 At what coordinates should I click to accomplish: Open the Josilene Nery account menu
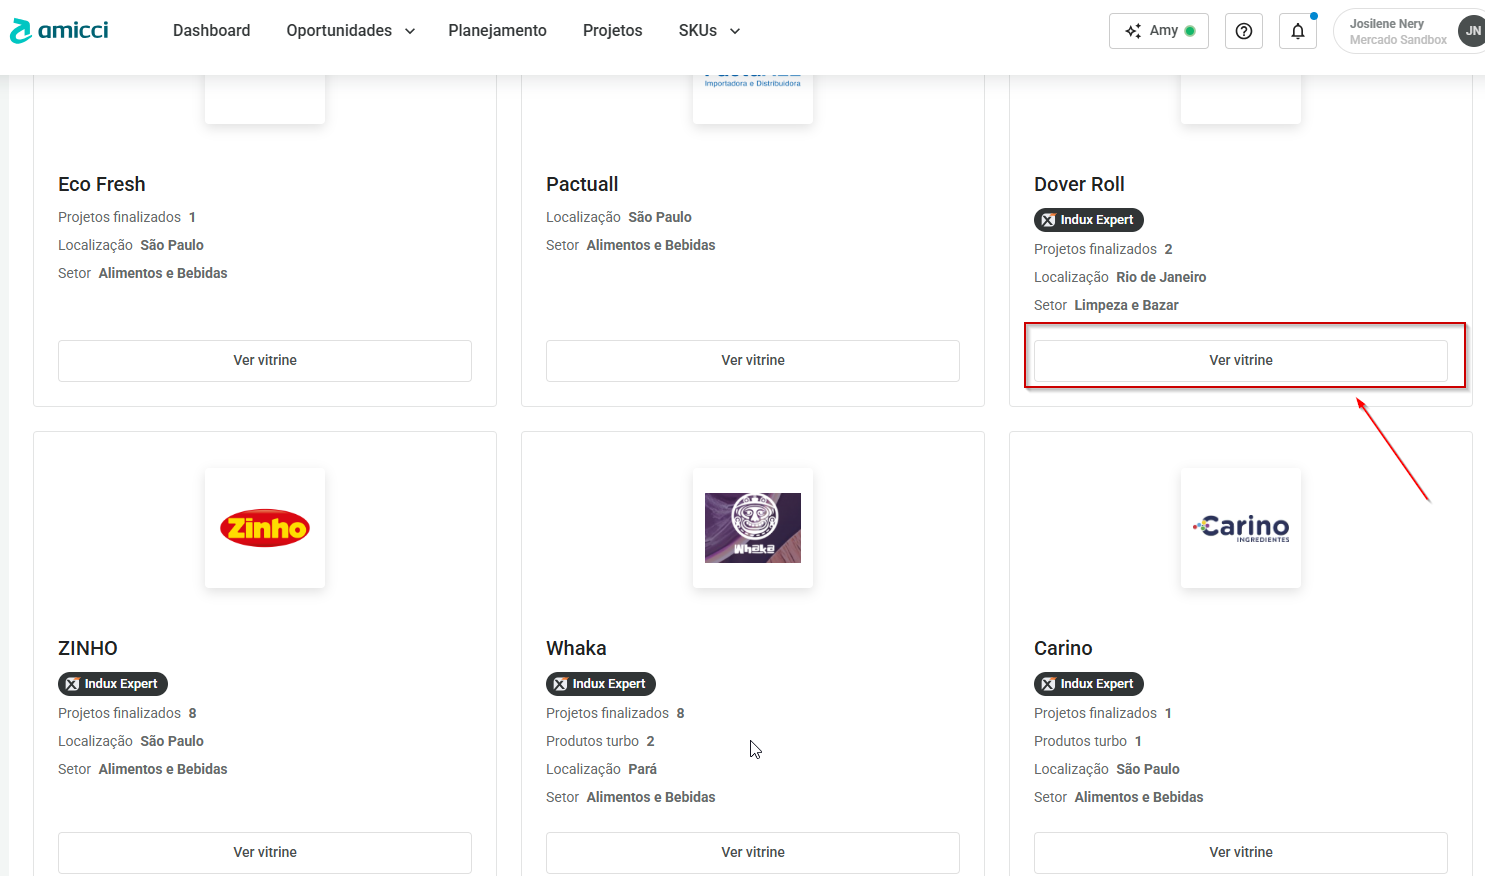(x=1397, y=31)
